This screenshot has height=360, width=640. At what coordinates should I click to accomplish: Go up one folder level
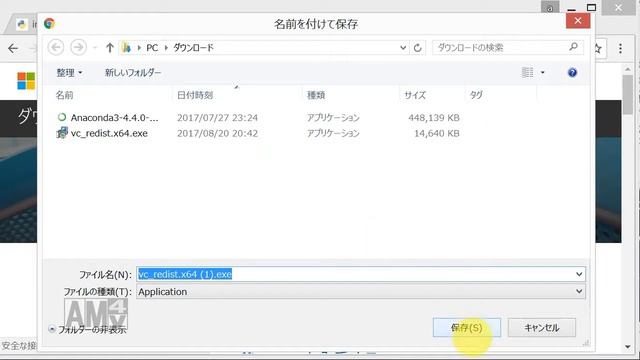(x=109, y=48)
